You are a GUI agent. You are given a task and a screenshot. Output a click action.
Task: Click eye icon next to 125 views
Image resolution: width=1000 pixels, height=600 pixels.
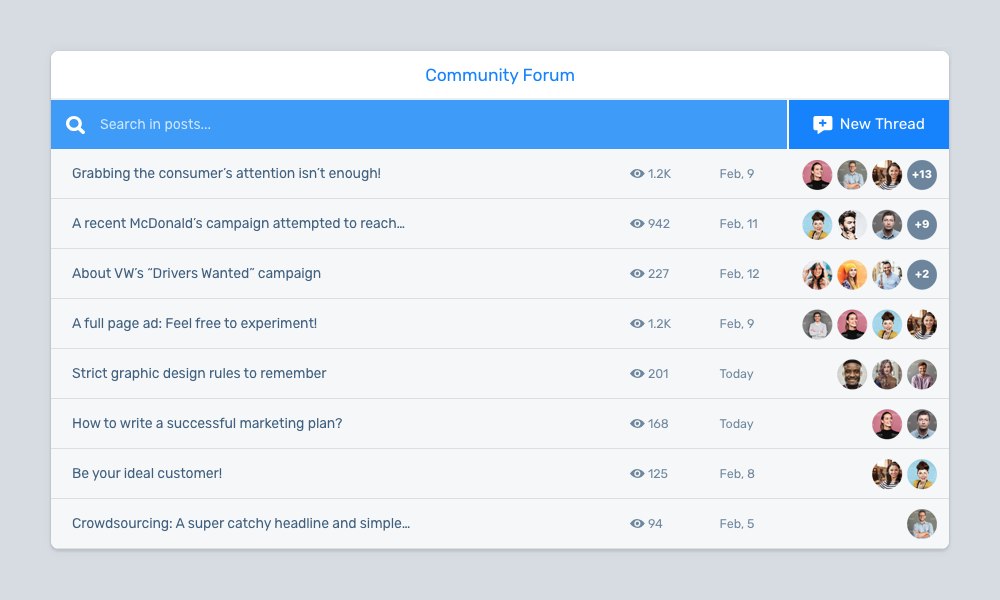click(637, 474)
